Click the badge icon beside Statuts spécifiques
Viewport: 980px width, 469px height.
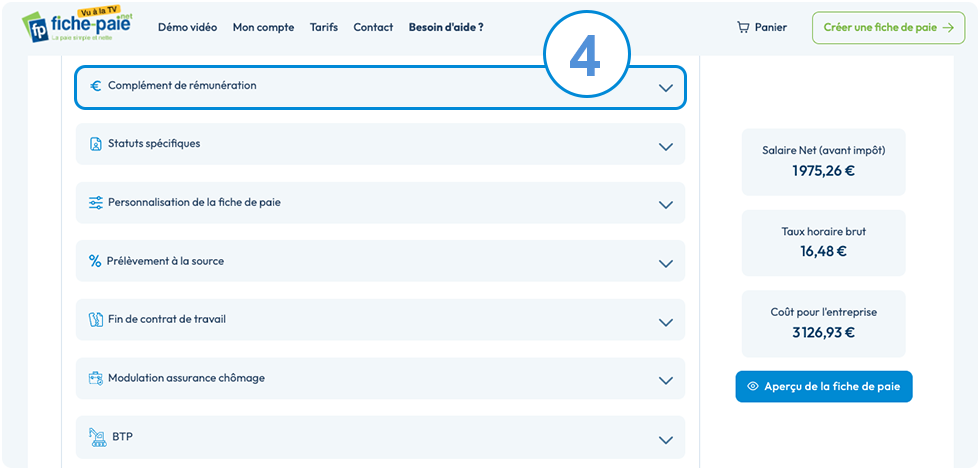coord(95,144)
